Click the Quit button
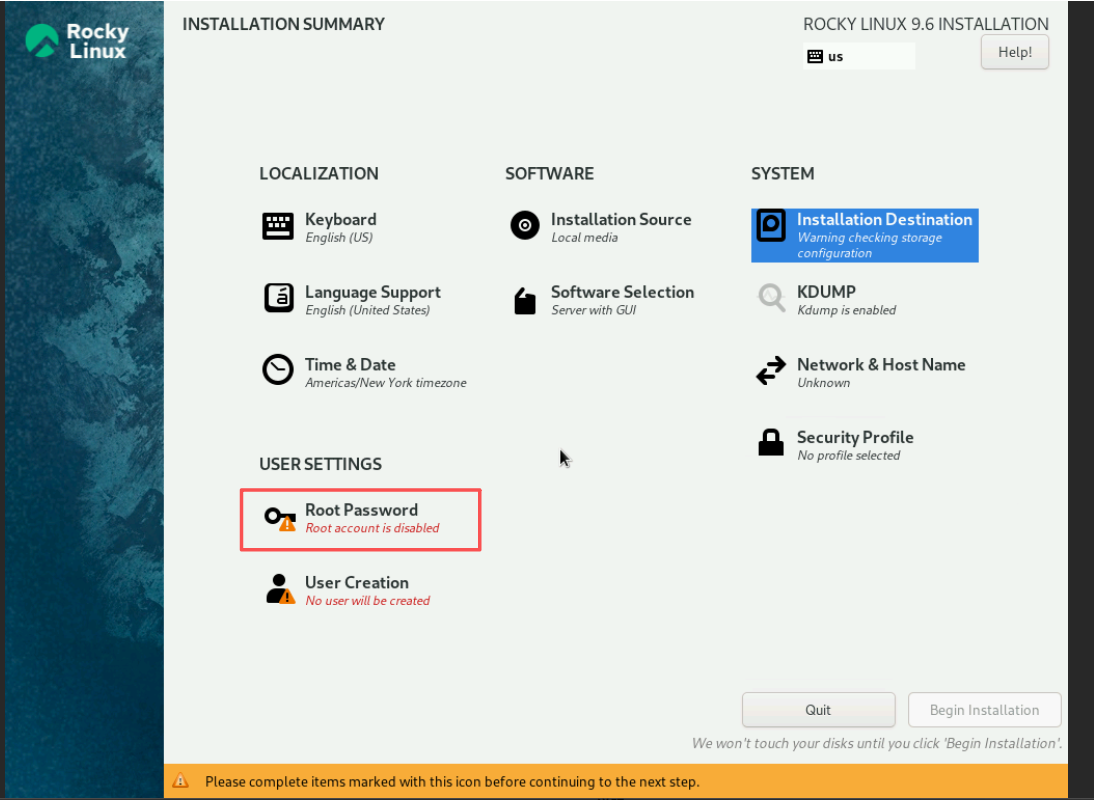Image resolution: width=1094 pixels, height=800 pixels. (x=818, y=710)
